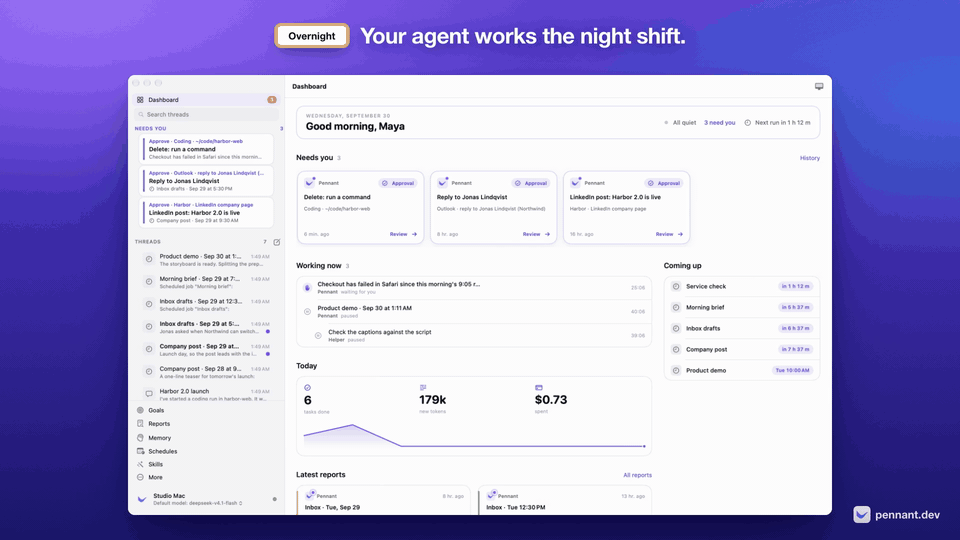Image resolution: width=960 pixels, height=540 pixels.
Task: Click Company post in Coming up list
Action: click(741, 350)
